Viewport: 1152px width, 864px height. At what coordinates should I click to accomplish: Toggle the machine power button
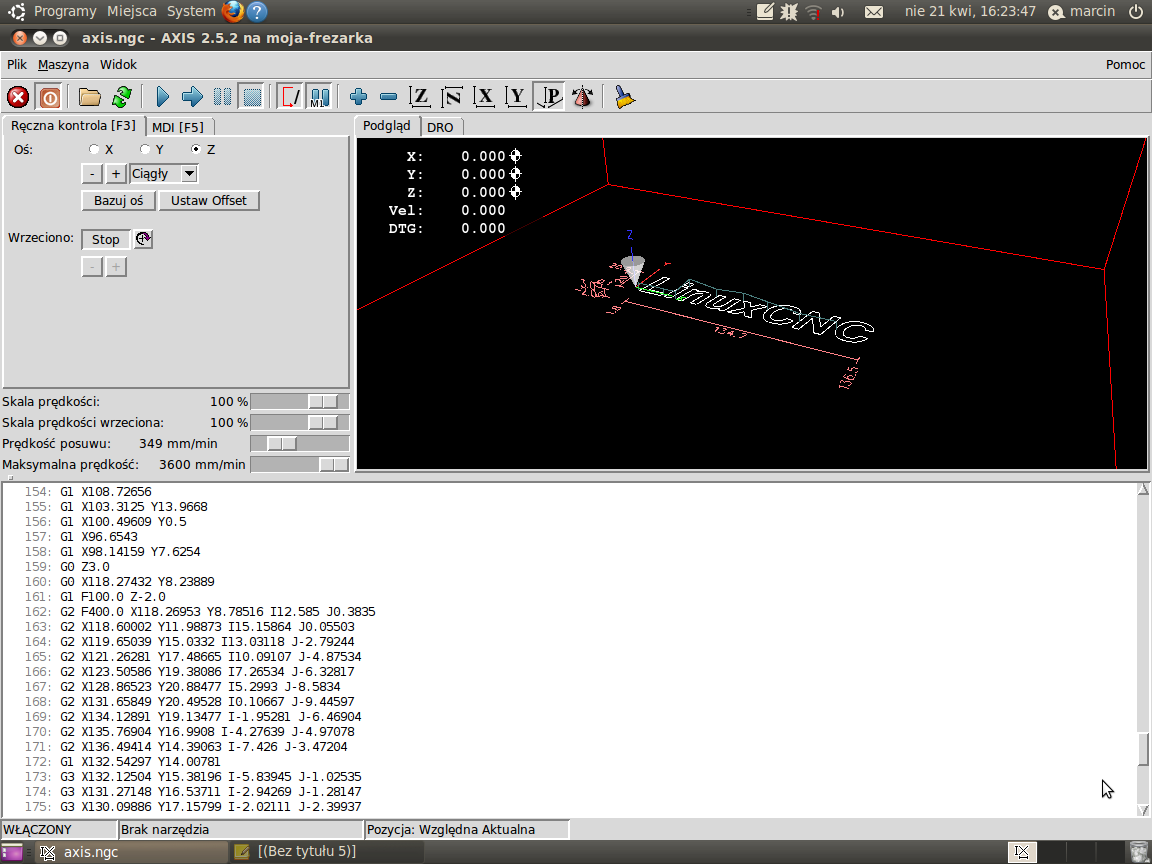click(49, 97)
